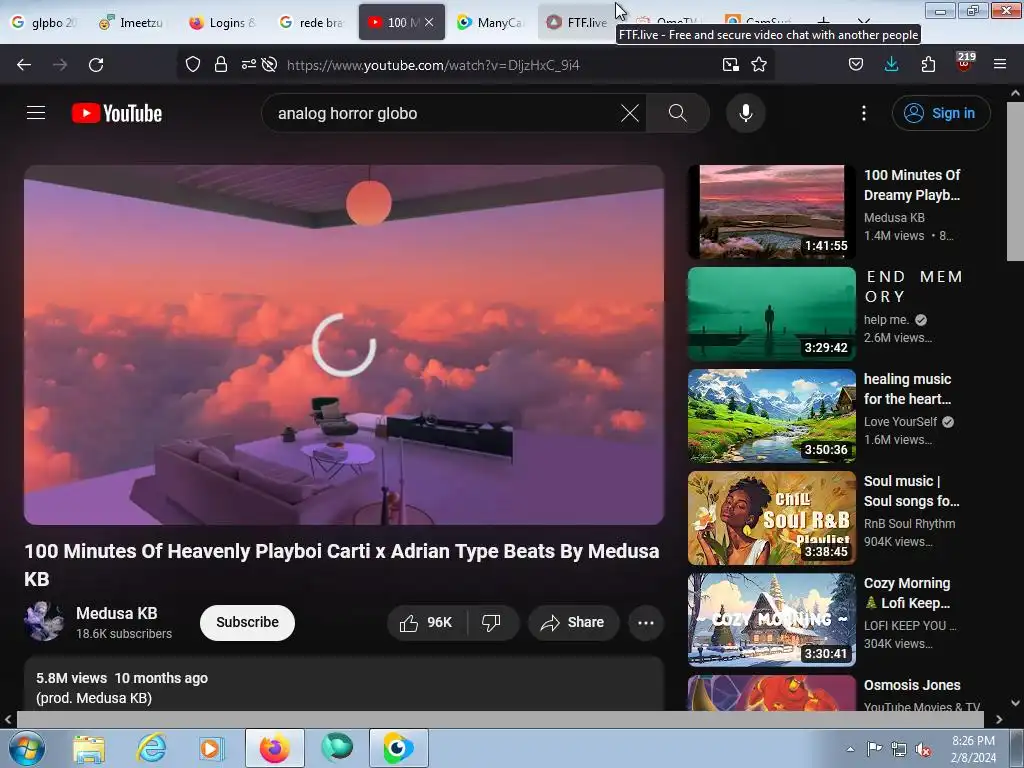Image resolution: width=1024 pixels, height=768 pixels.
Task: Open the YouTube guide hamburger menu
Action: coord(36,113)
